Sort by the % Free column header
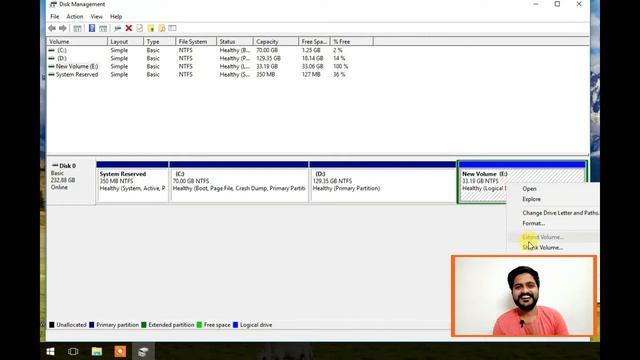Viewport: 640px width, 360px height. (x=351, y=42)
